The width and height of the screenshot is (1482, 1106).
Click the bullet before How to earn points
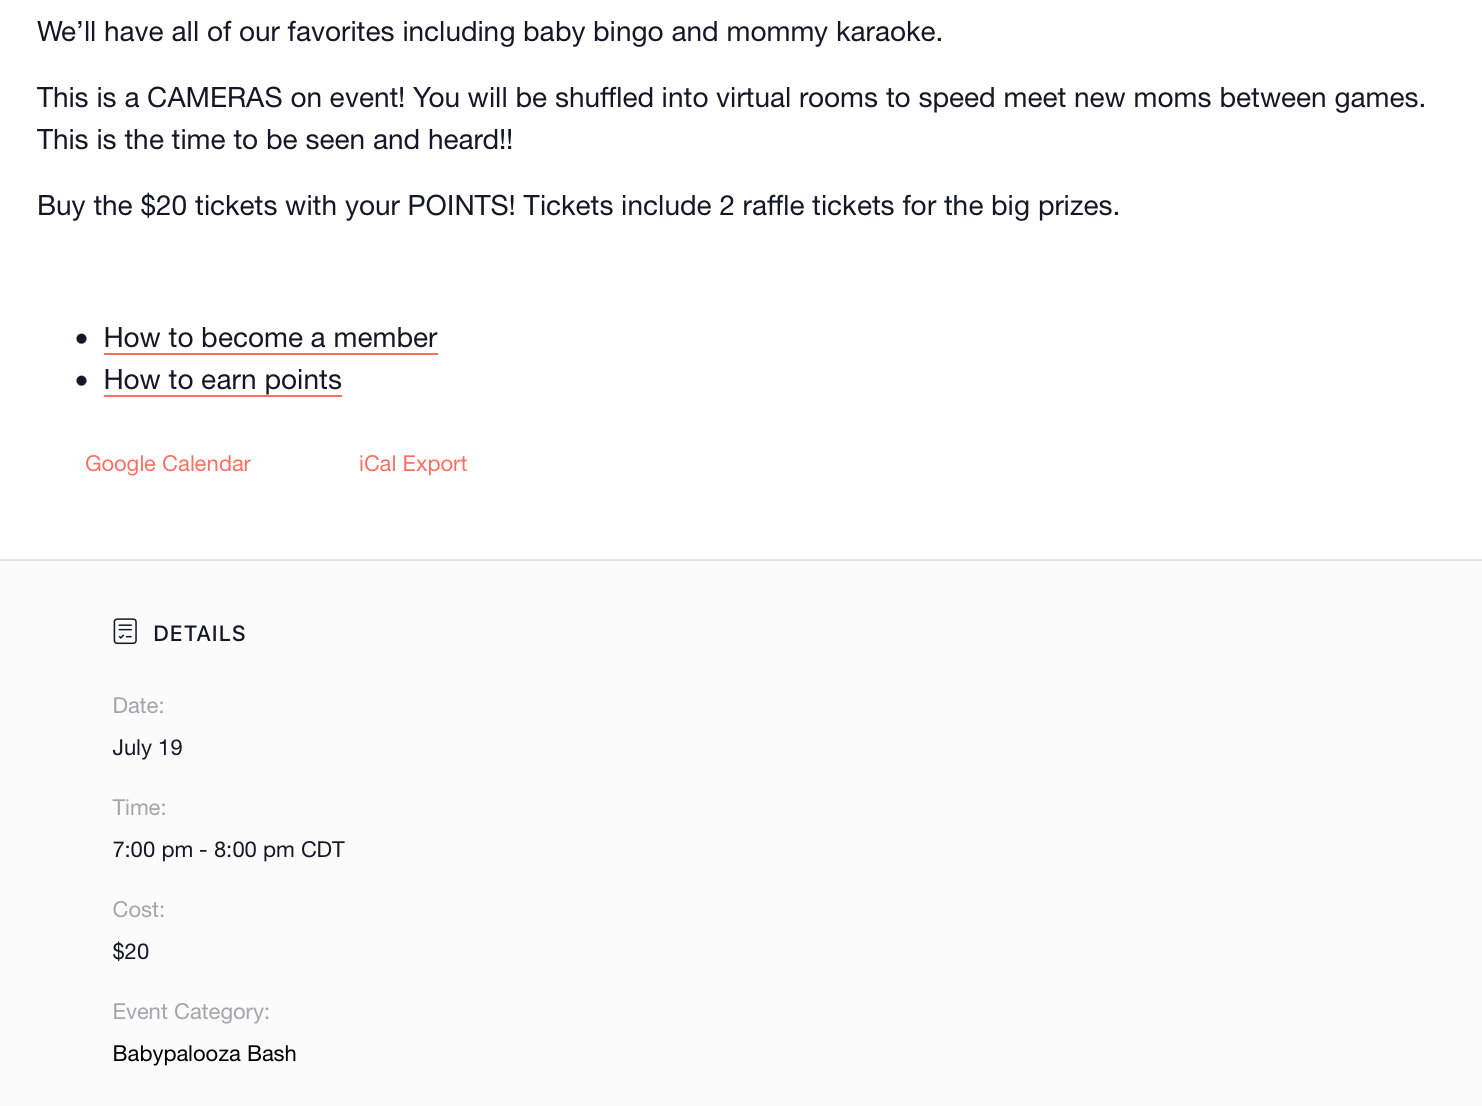click(82, 381)
